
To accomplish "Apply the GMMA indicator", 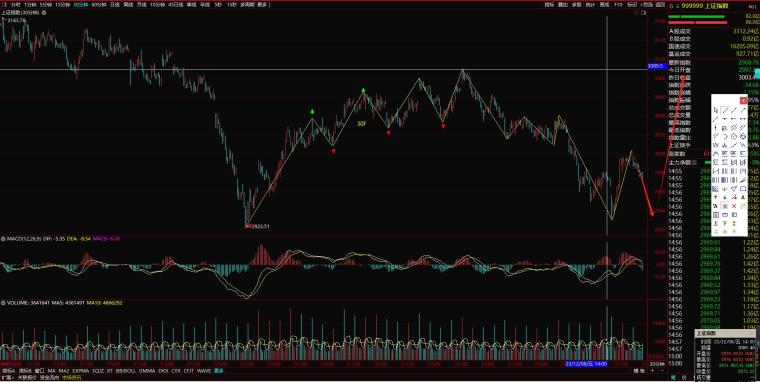I will coord(147,371).
